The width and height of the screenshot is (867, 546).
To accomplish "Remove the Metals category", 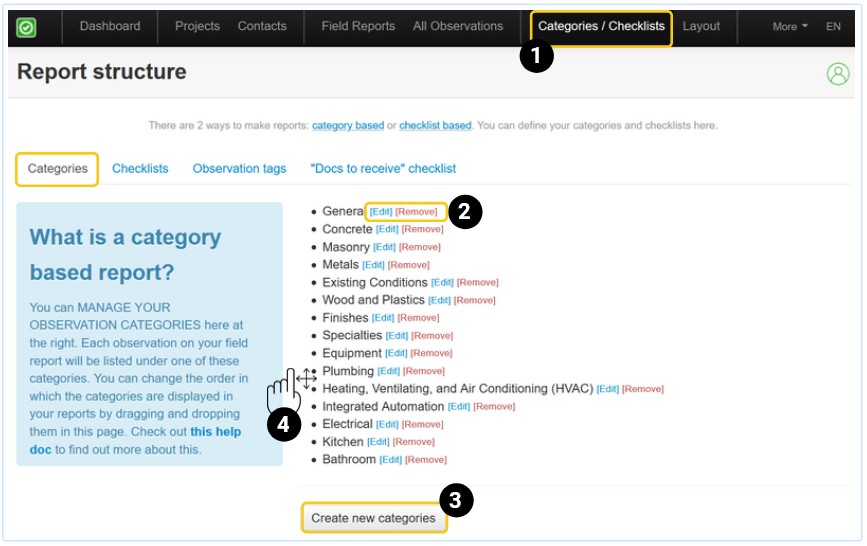I will pyautogui.click(x=409, y=265).
